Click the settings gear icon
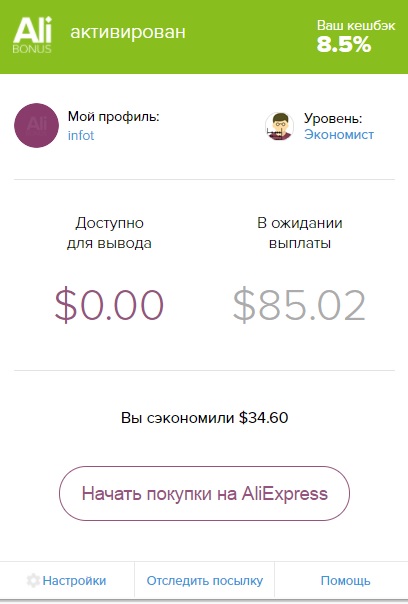The height and width of the screenshot is (604, 408). pyautogui.click(x=33, y=581)
